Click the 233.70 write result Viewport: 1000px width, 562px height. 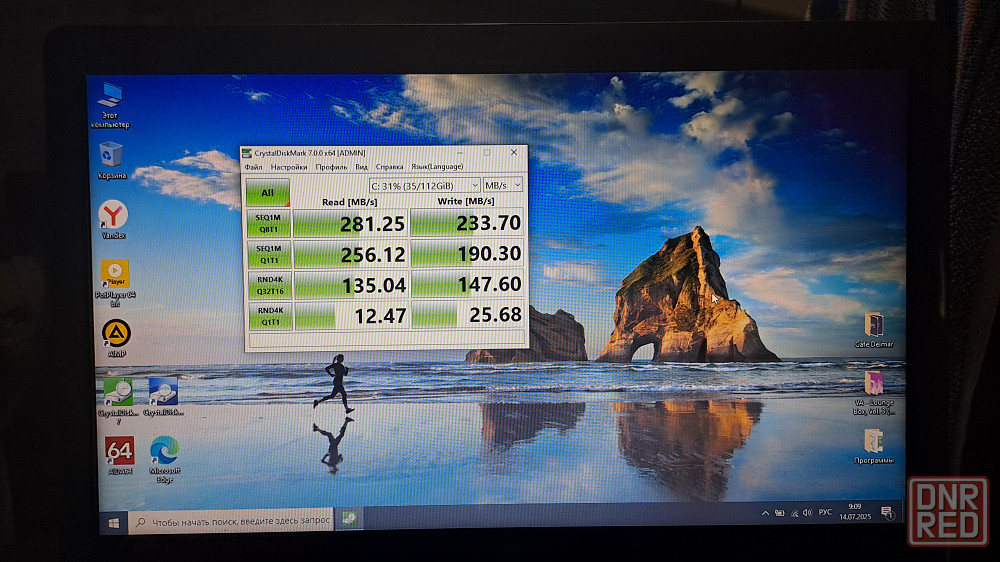(467, 223)
